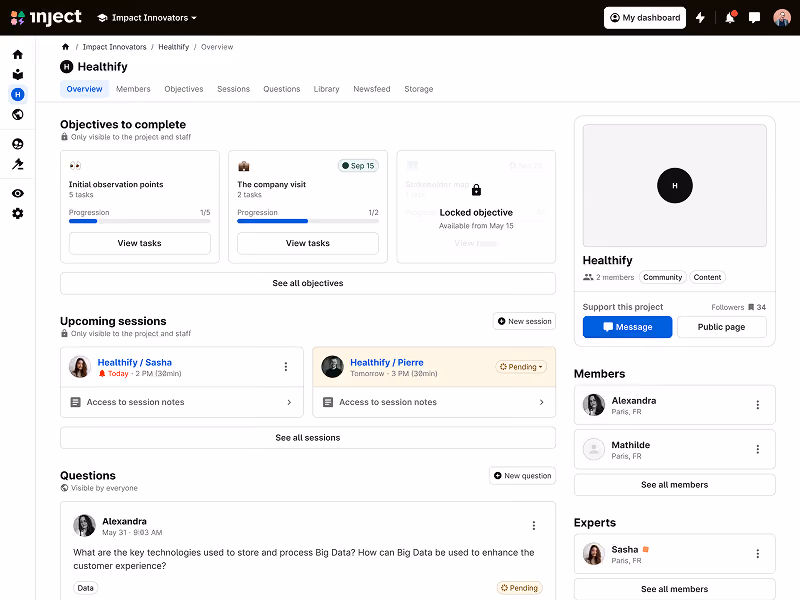Switch to the Members tab
Screen dimensions: 800x600
click(133, 89)
